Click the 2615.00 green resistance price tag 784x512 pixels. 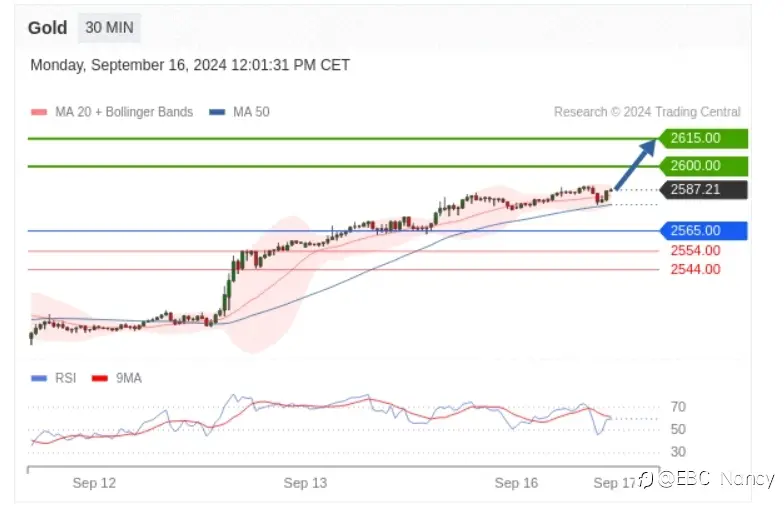click(704, 138)
